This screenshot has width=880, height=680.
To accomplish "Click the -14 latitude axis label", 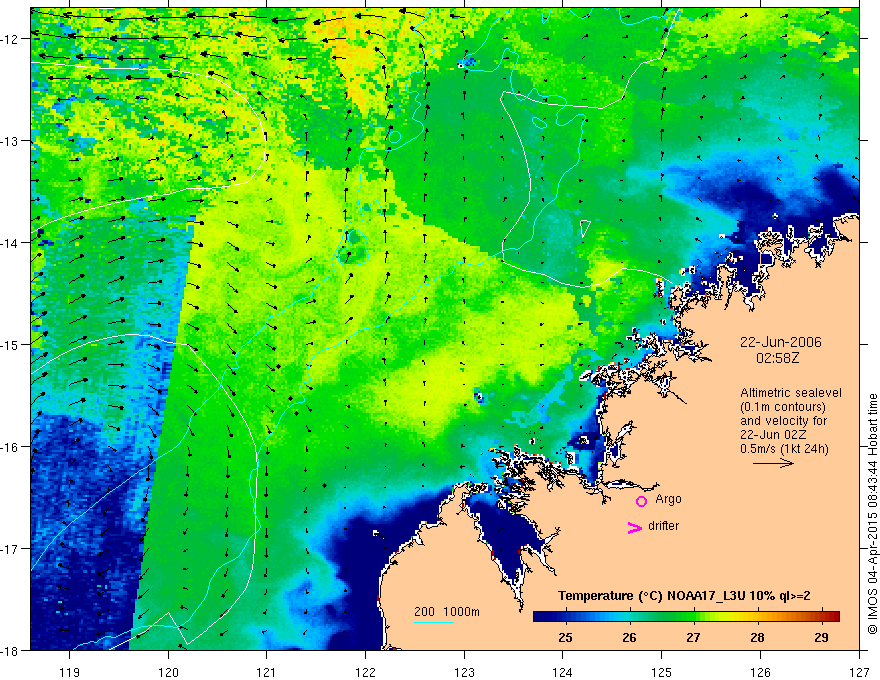I will tap(10, 243).
